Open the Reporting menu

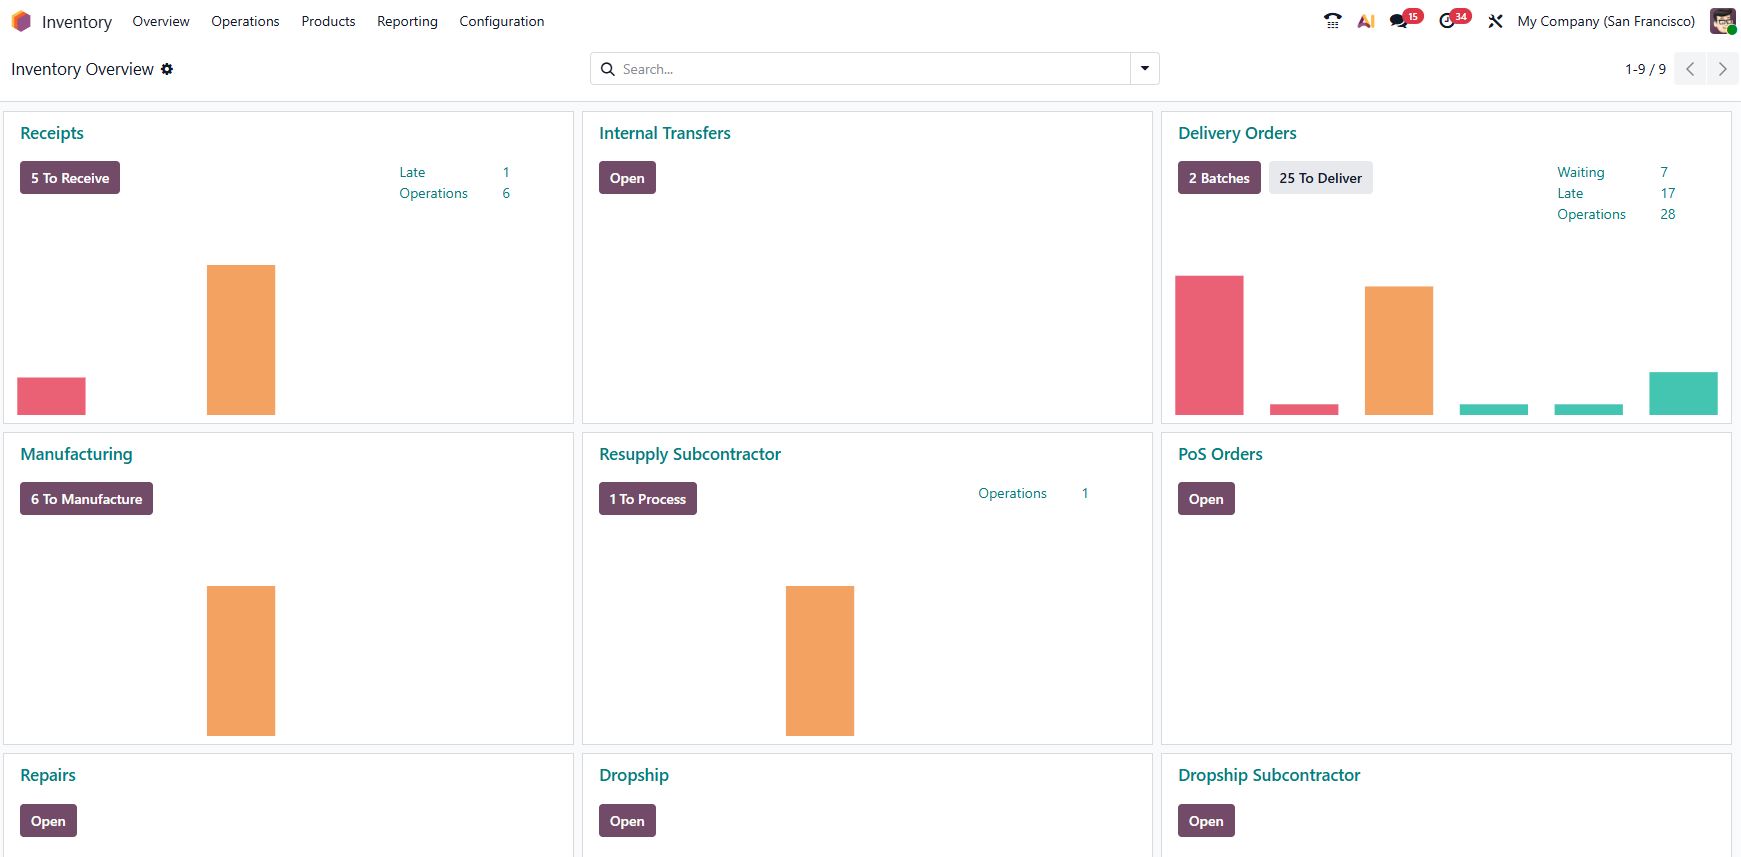[x=407, y=21]
